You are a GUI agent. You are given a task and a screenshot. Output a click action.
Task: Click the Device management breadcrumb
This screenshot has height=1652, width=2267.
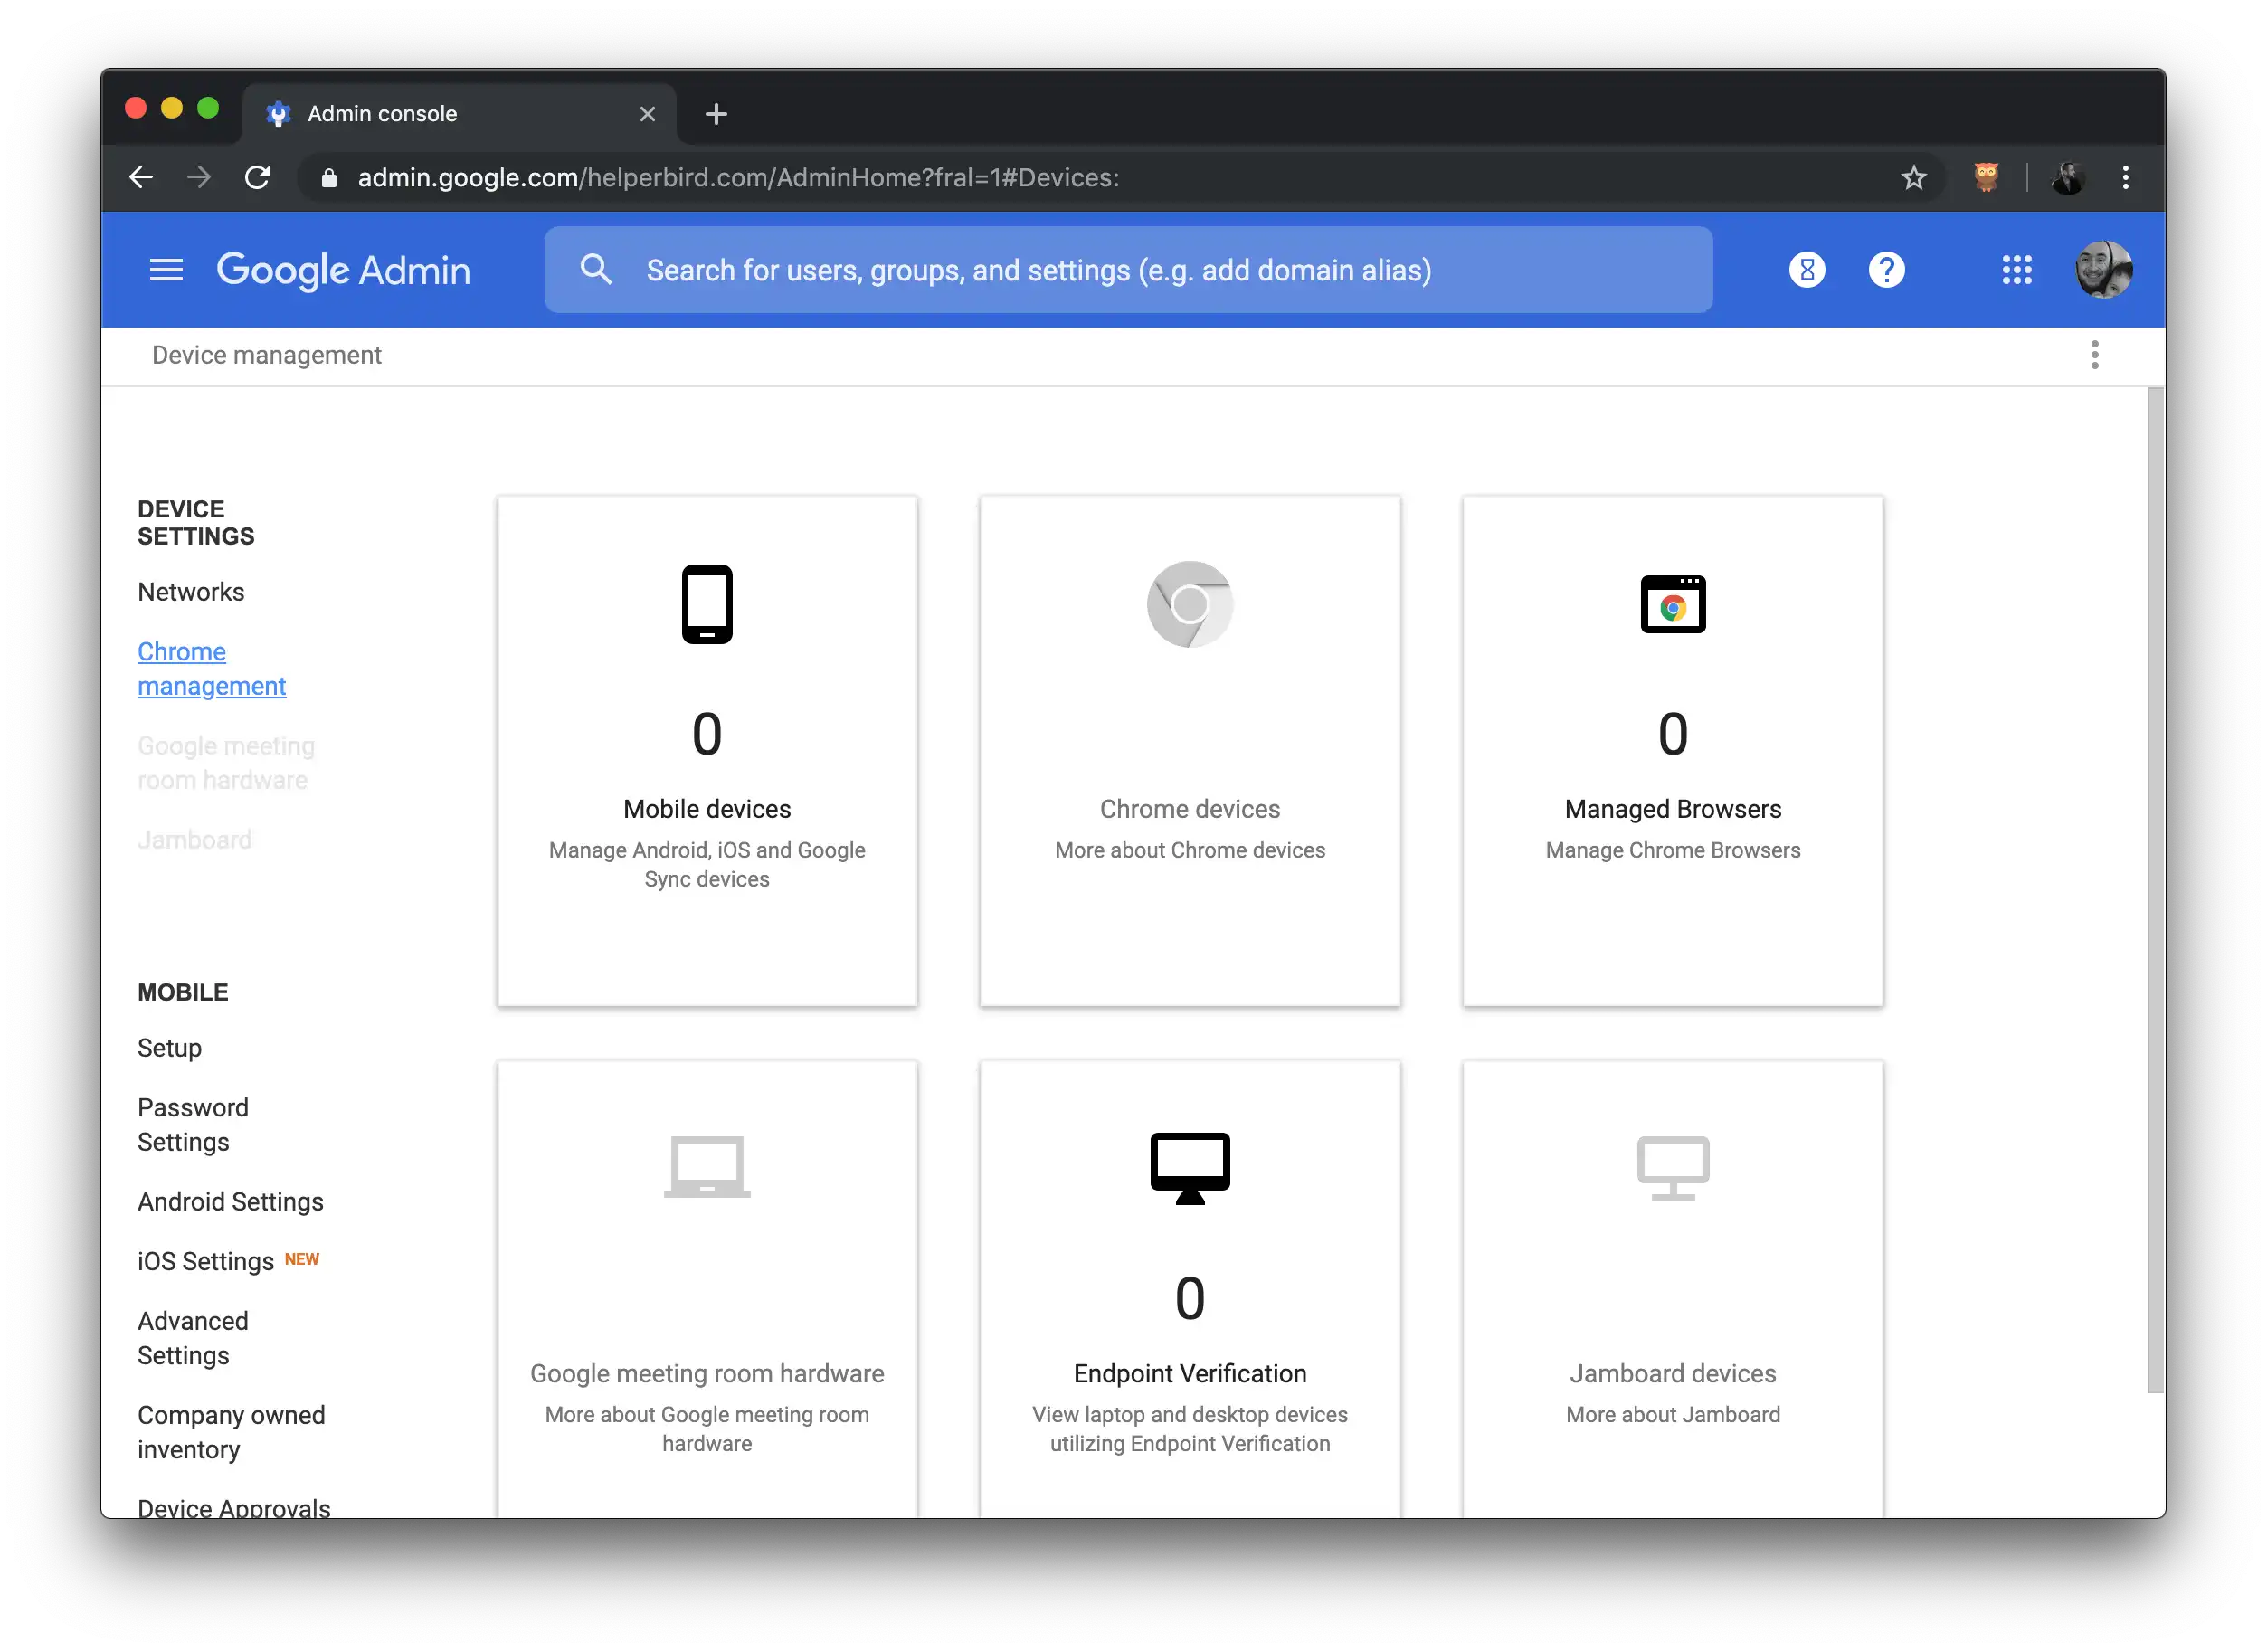pos(266,355)
